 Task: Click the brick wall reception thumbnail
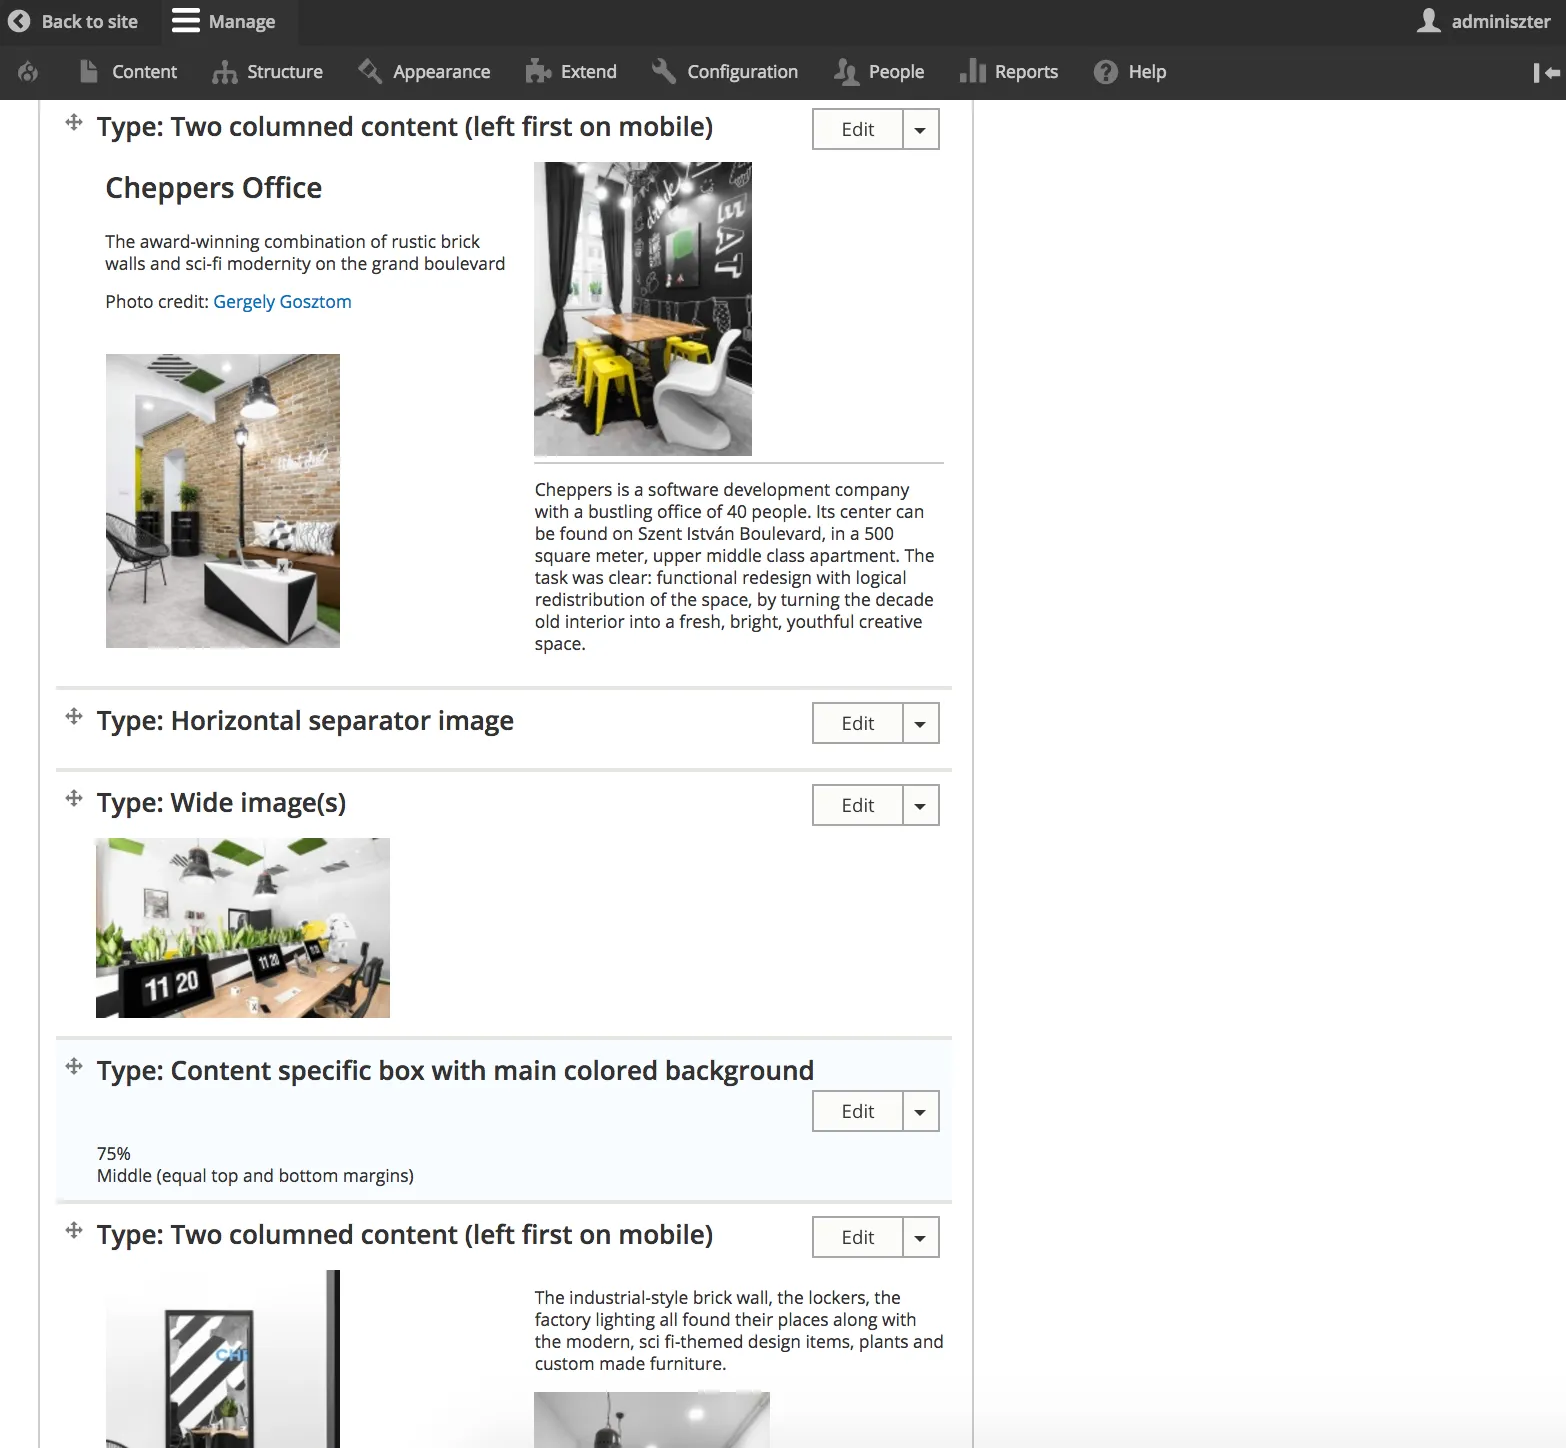coord(223,501)
